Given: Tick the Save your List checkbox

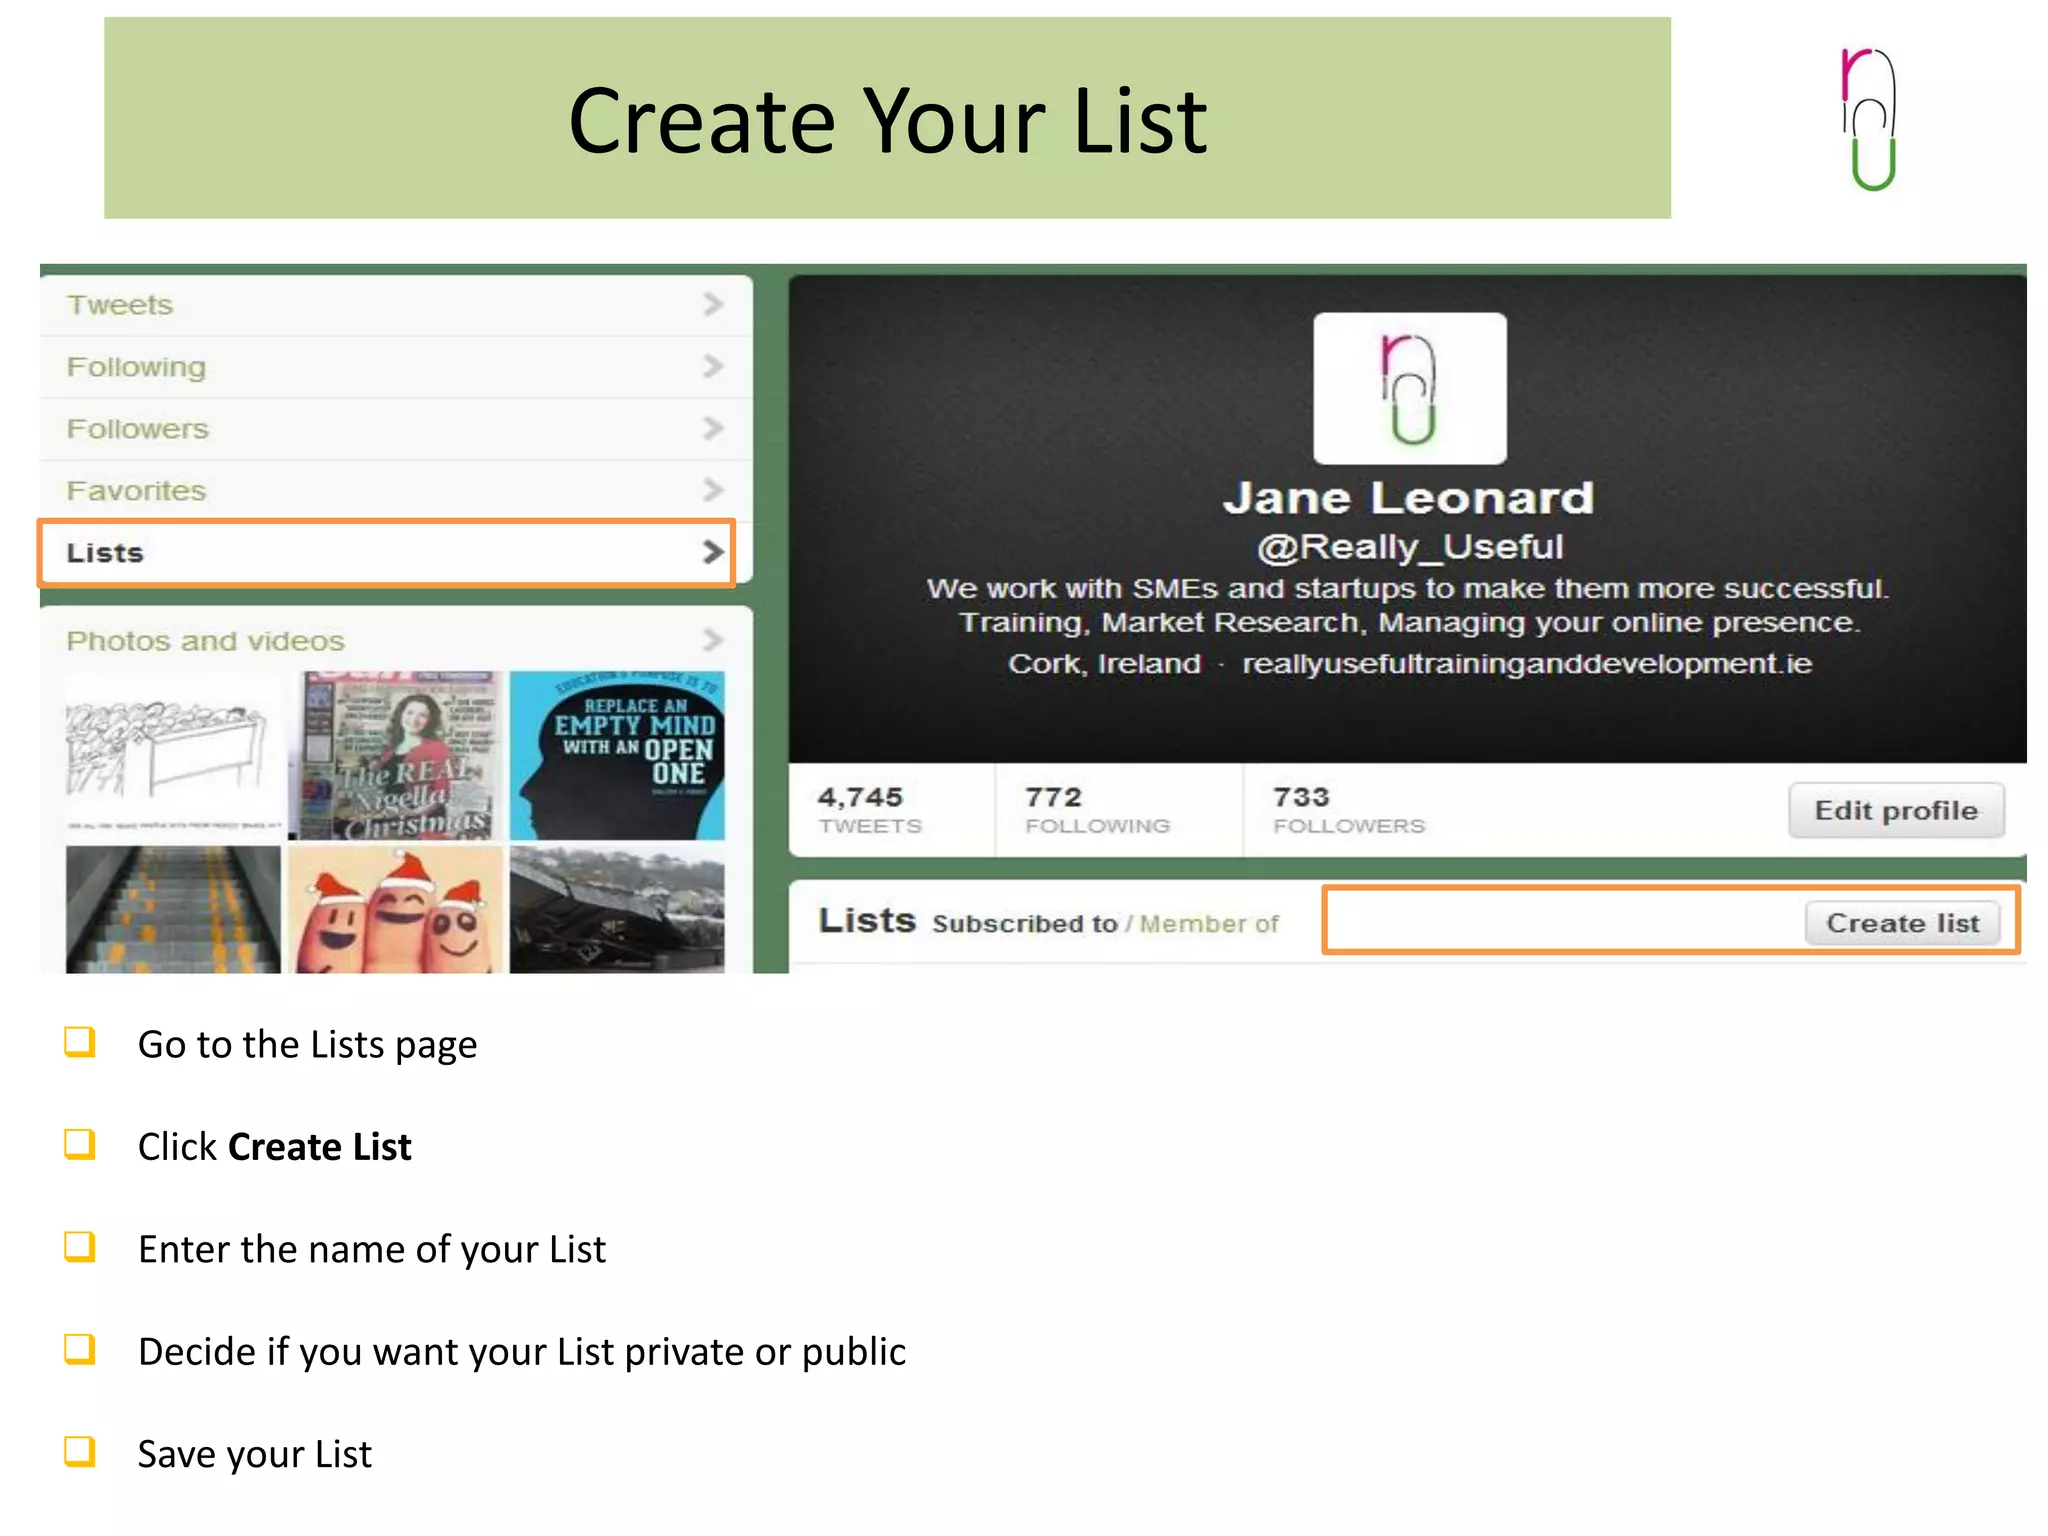Looking at the screenshot, I should coord(79,1451).
